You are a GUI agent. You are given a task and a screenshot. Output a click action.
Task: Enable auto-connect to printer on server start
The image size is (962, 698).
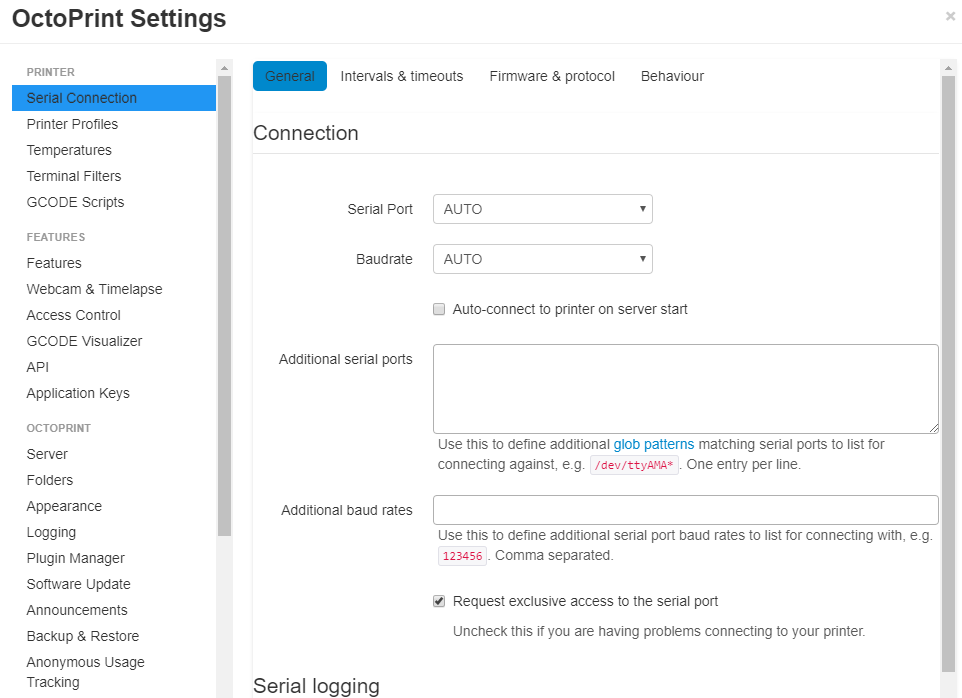[x=439, y=309]
